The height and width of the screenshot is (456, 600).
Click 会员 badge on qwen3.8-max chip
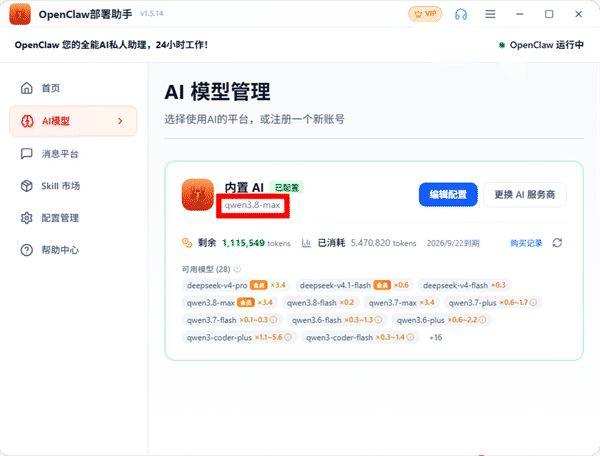[246, 303]
